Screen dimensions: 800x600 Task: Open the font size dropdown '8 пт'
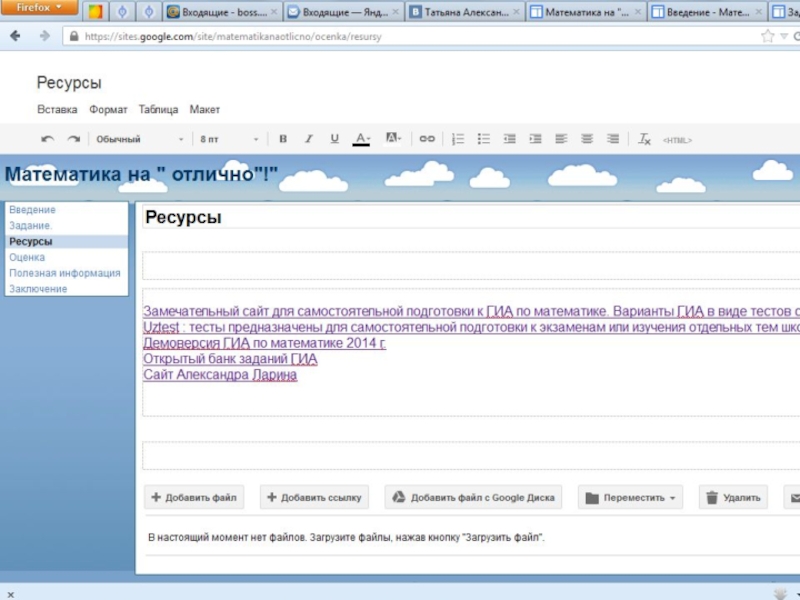229,139
